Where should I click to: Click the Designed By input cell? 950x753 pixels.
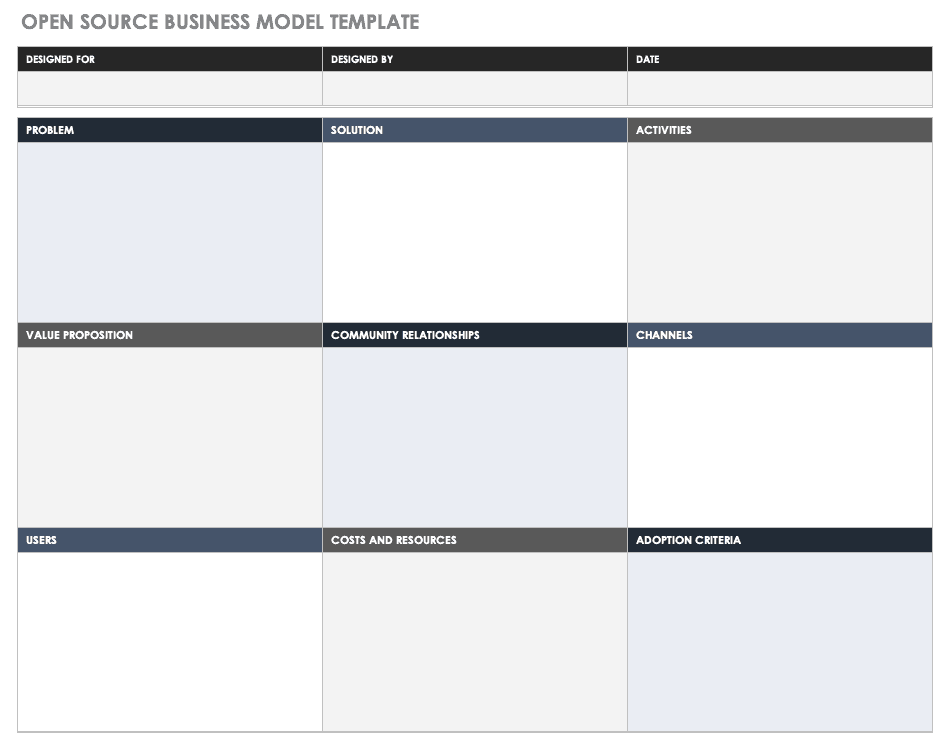[x=475, y=88]
